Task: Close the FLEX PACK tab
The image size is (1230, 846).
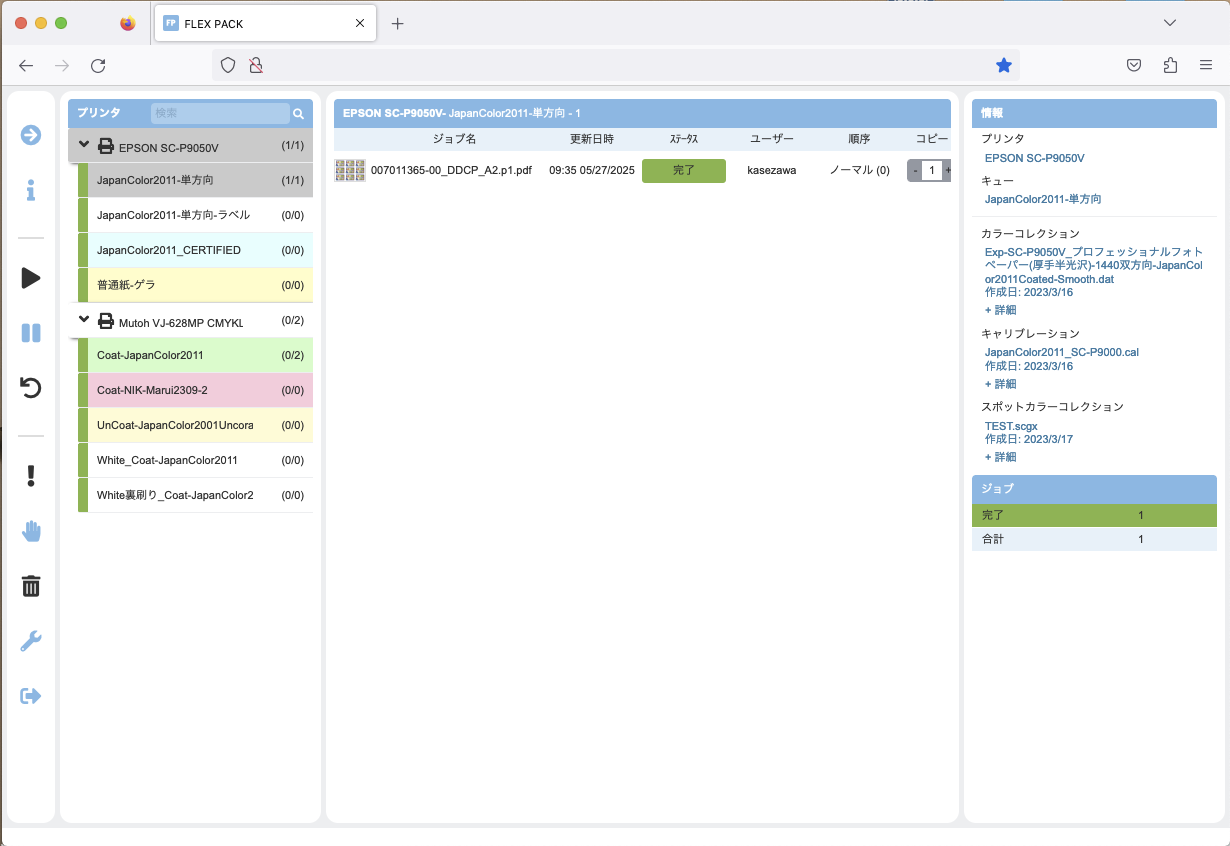Action: point(360,23)
